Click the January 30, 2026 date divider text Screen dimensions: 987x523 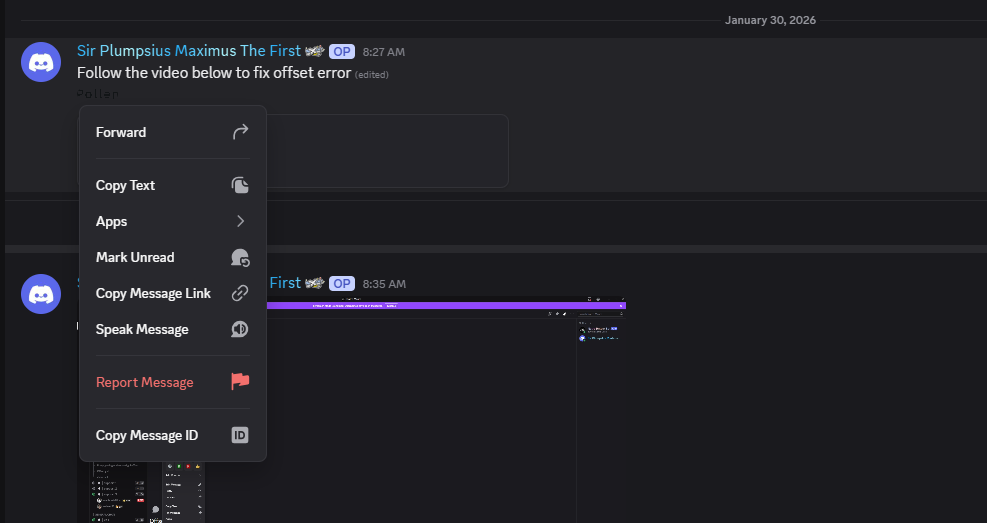[770, 20]
